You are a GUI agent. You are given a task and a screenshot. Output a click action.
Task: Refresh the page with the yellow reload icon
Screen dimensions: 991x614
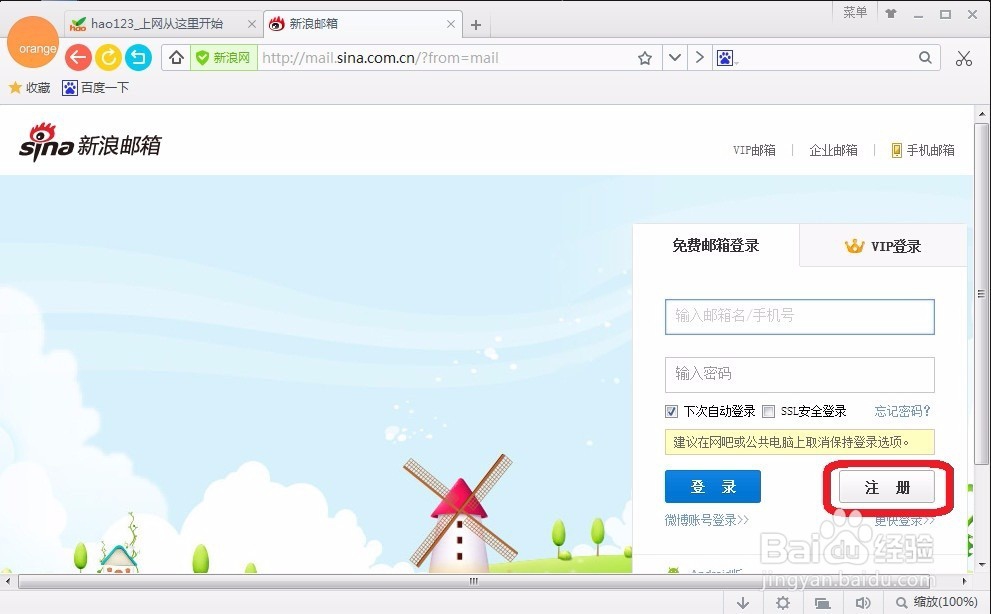[x=108, y=57]
